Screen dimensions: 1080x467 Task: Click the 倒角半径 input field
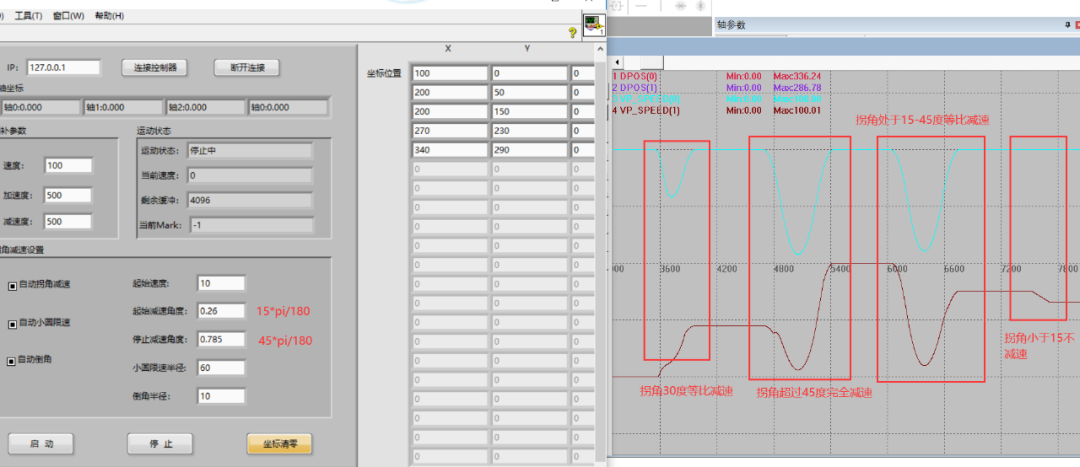(x=221, y=396)
